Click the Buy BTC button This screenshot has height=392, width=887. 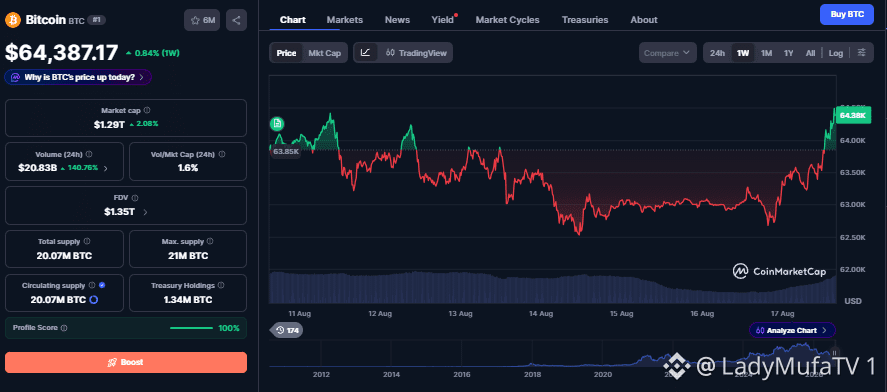846,14
